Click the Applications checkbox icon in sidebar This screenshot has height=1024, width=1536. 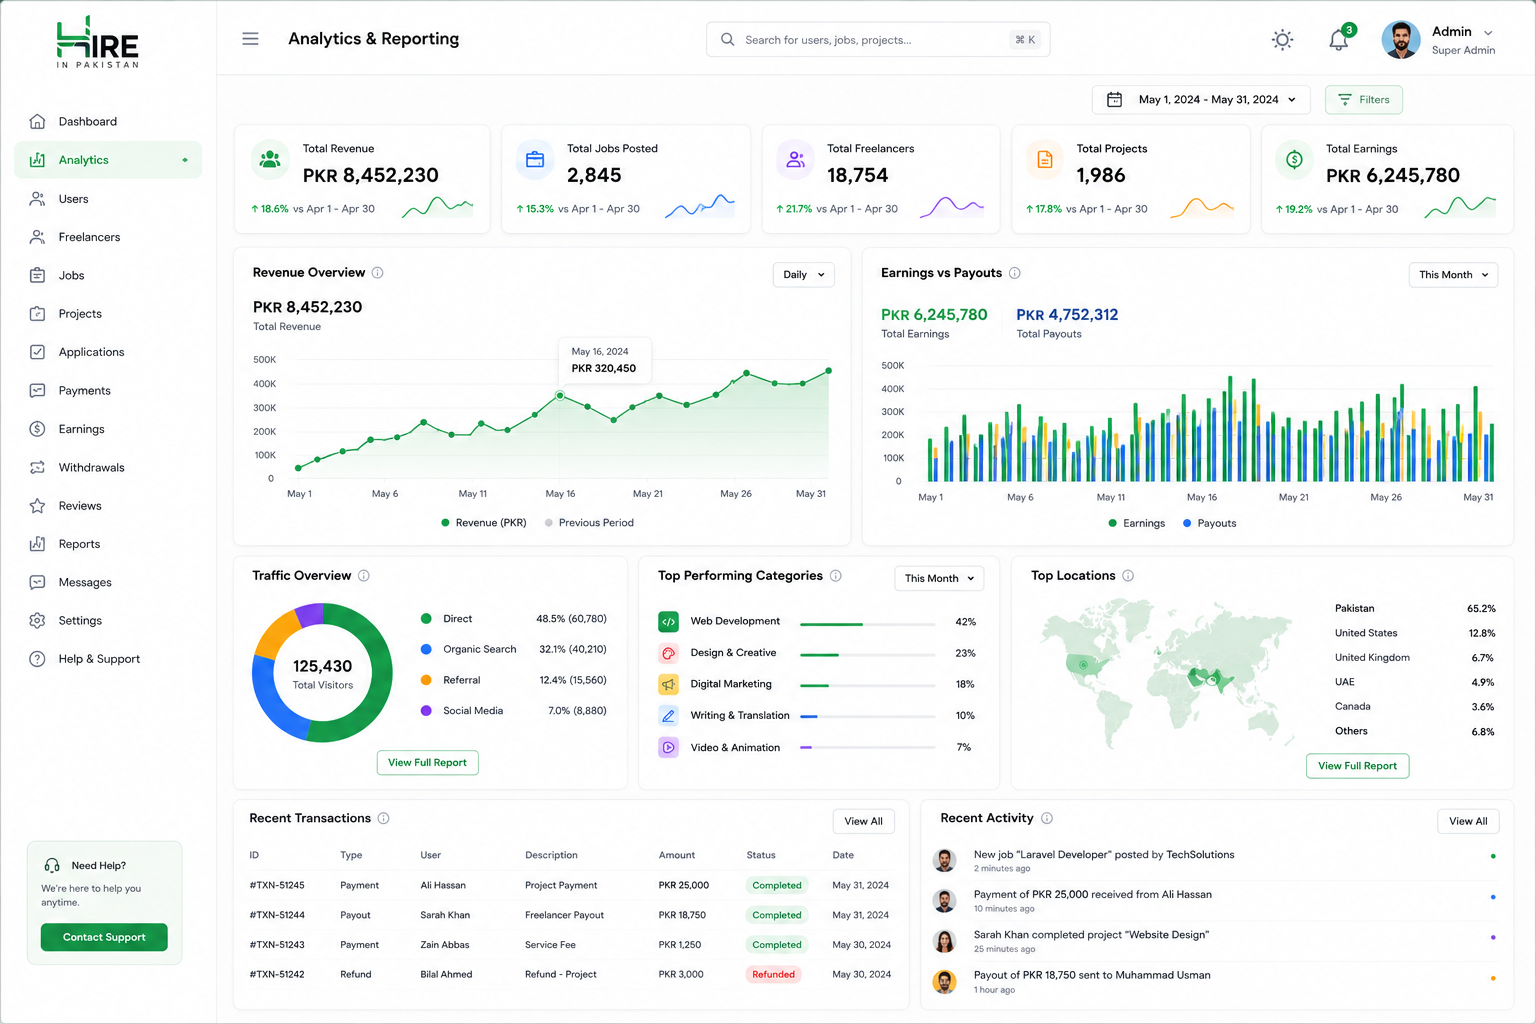click(37, 352)
